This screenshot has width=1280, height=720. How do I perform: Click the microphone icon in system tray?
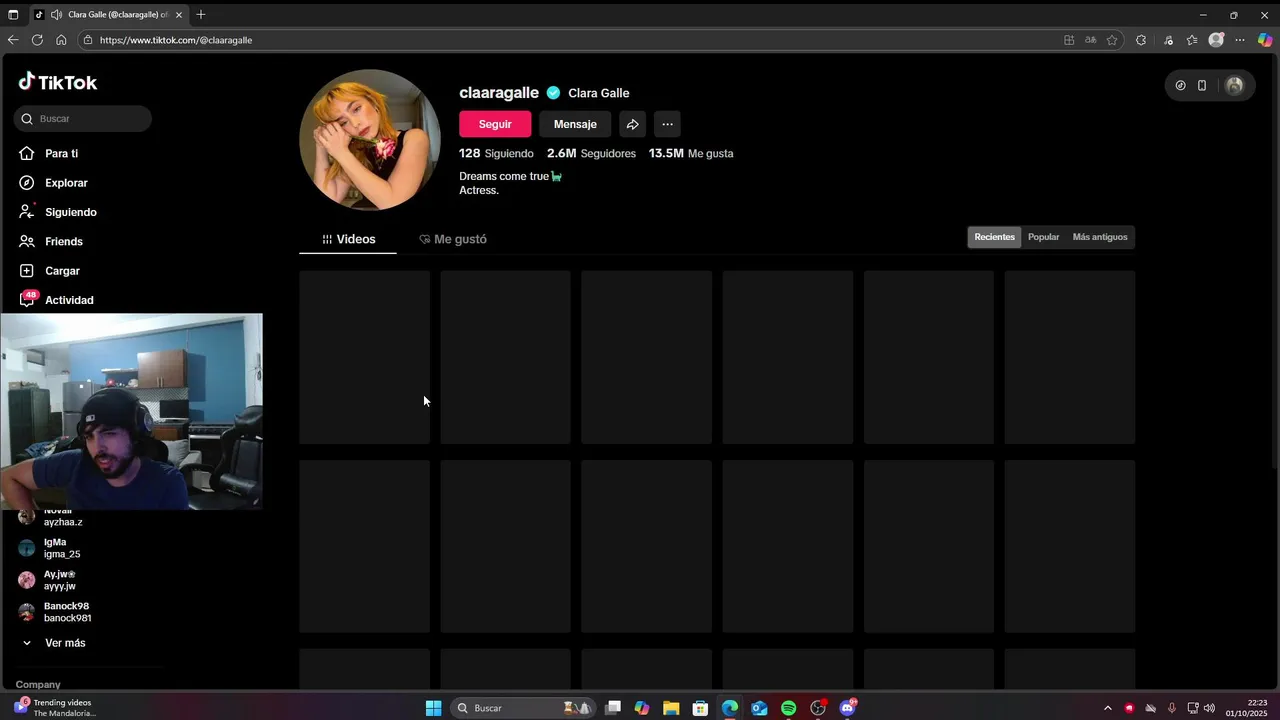(x=1172, y=708)
